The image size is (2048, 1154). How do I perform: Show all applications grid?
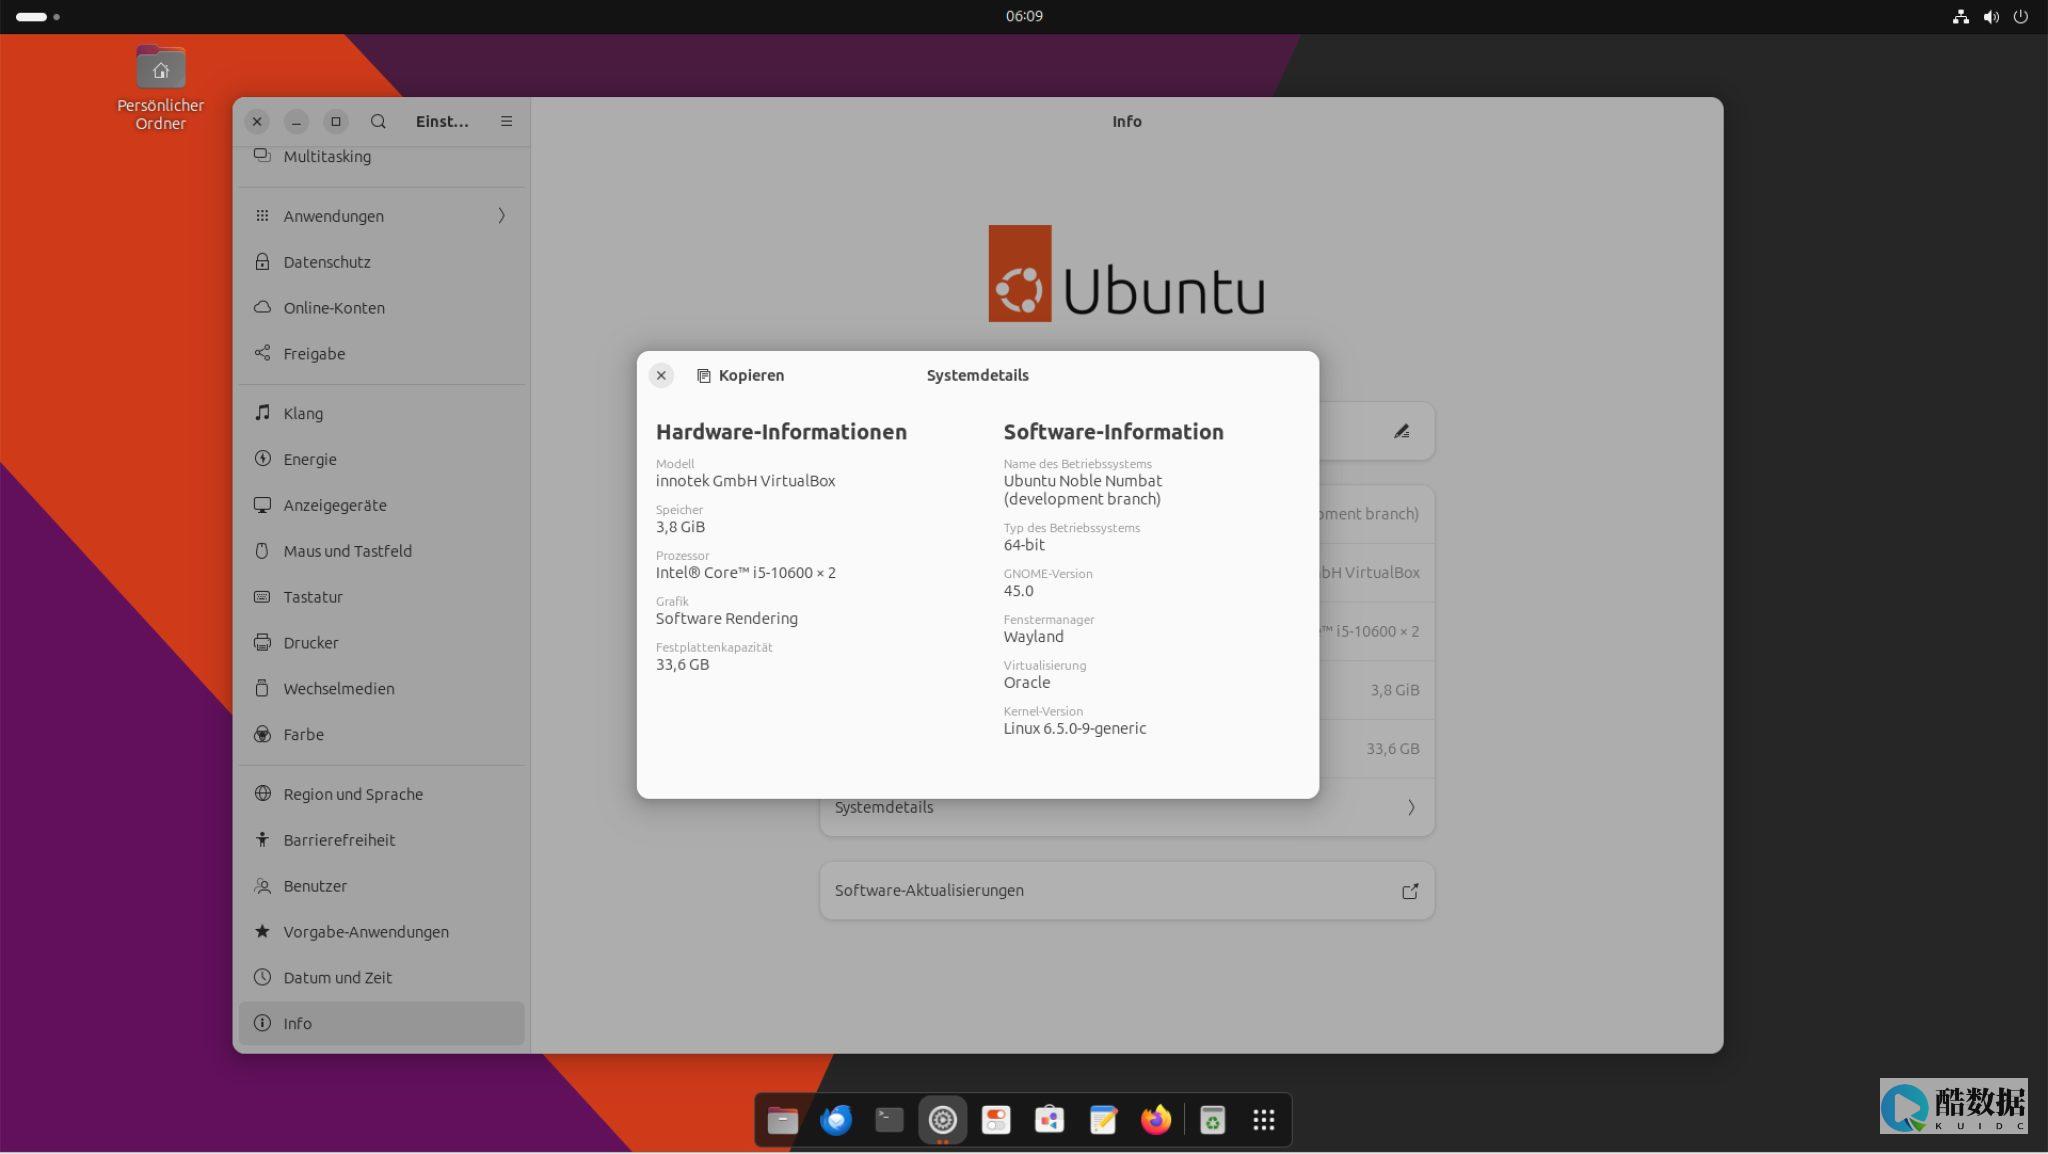coord(1264,1120)
